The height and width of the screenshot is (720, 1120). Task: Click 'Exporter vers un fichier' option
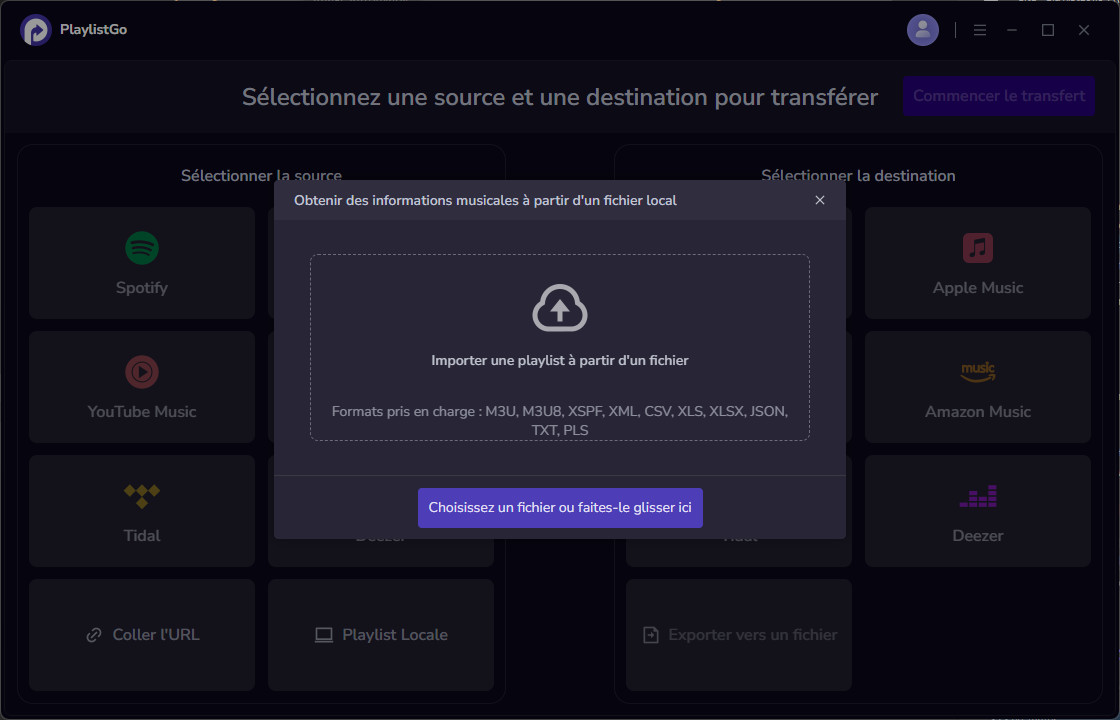(739, 635)
